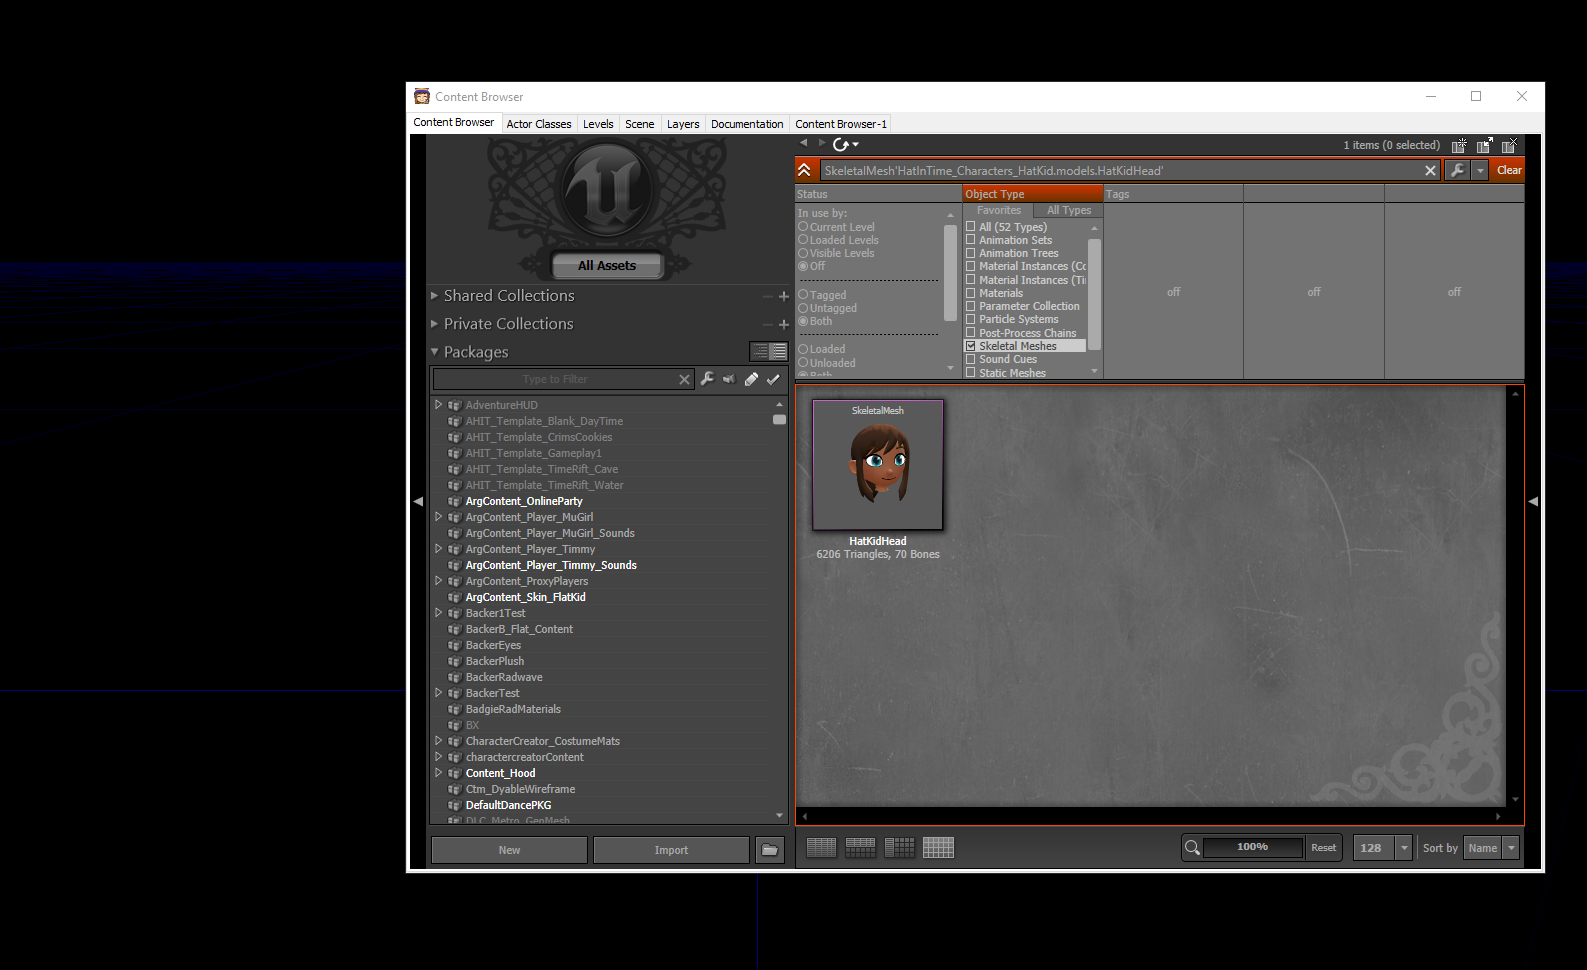This screenshot has width=1587, height=970.
Task: Reset the thumbnail zoom level
Action: coord(1323,848)
